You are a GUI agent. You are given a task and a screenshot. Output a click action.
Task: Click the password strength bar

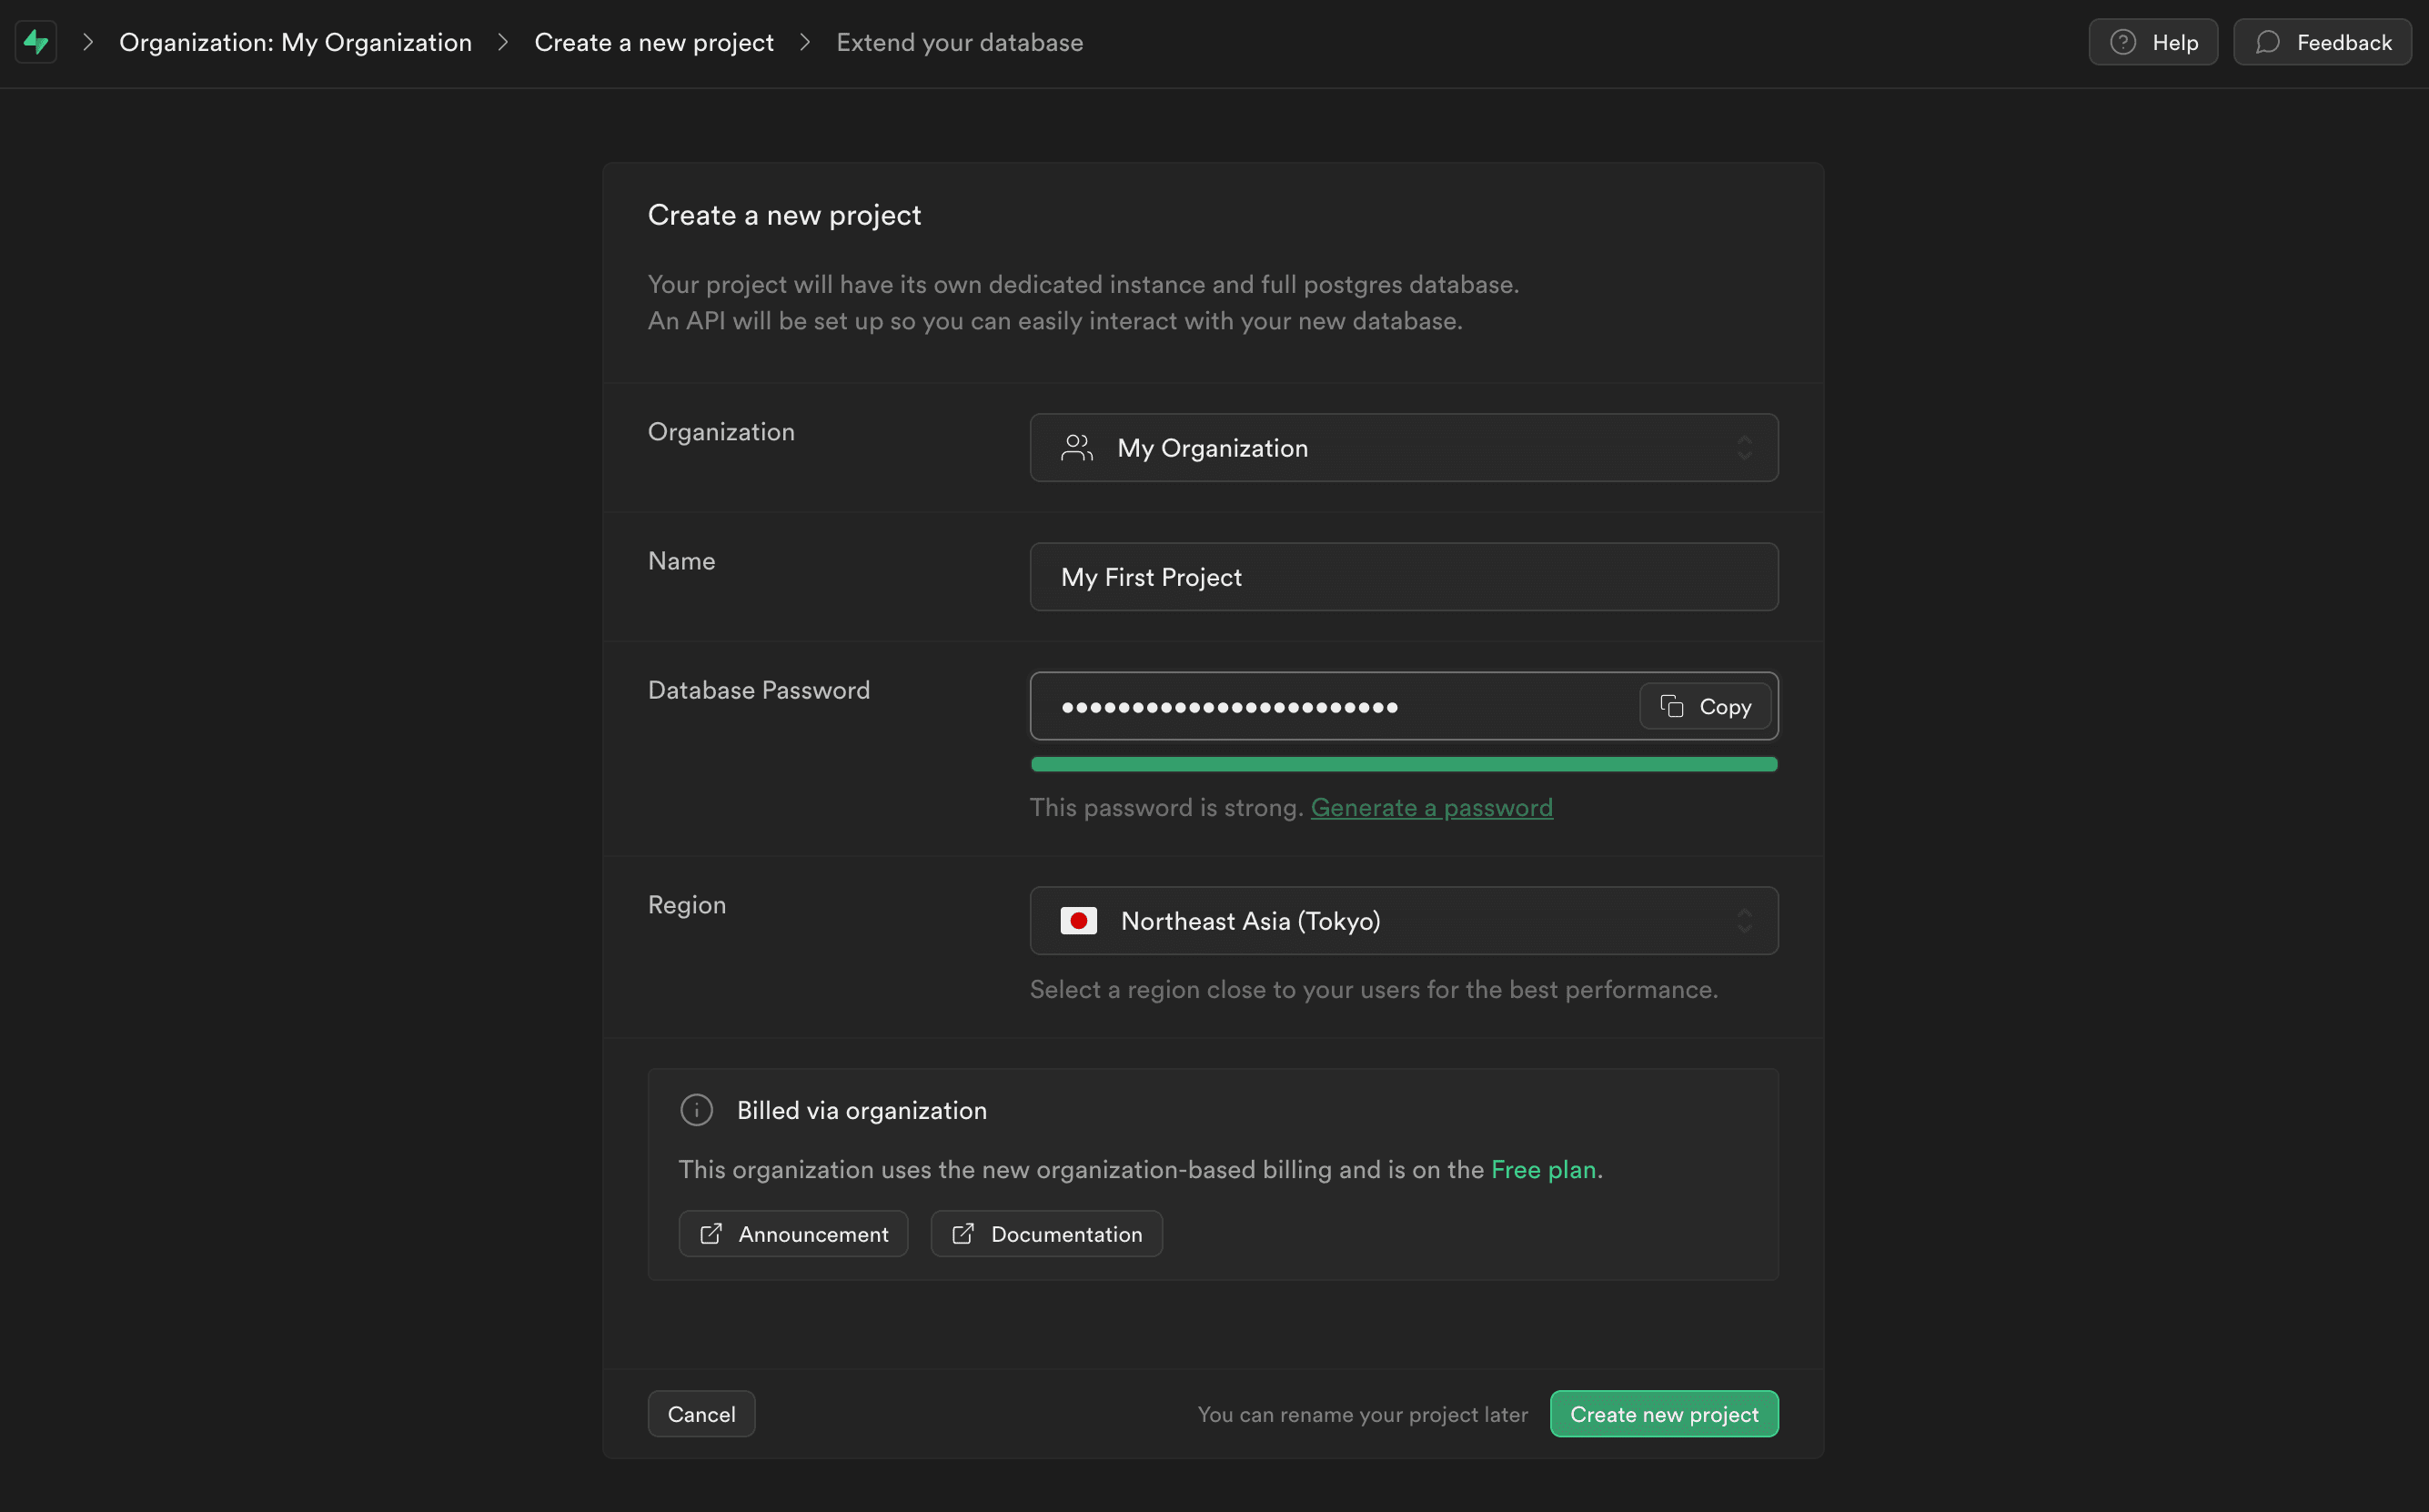click(x=1404, y=765)
